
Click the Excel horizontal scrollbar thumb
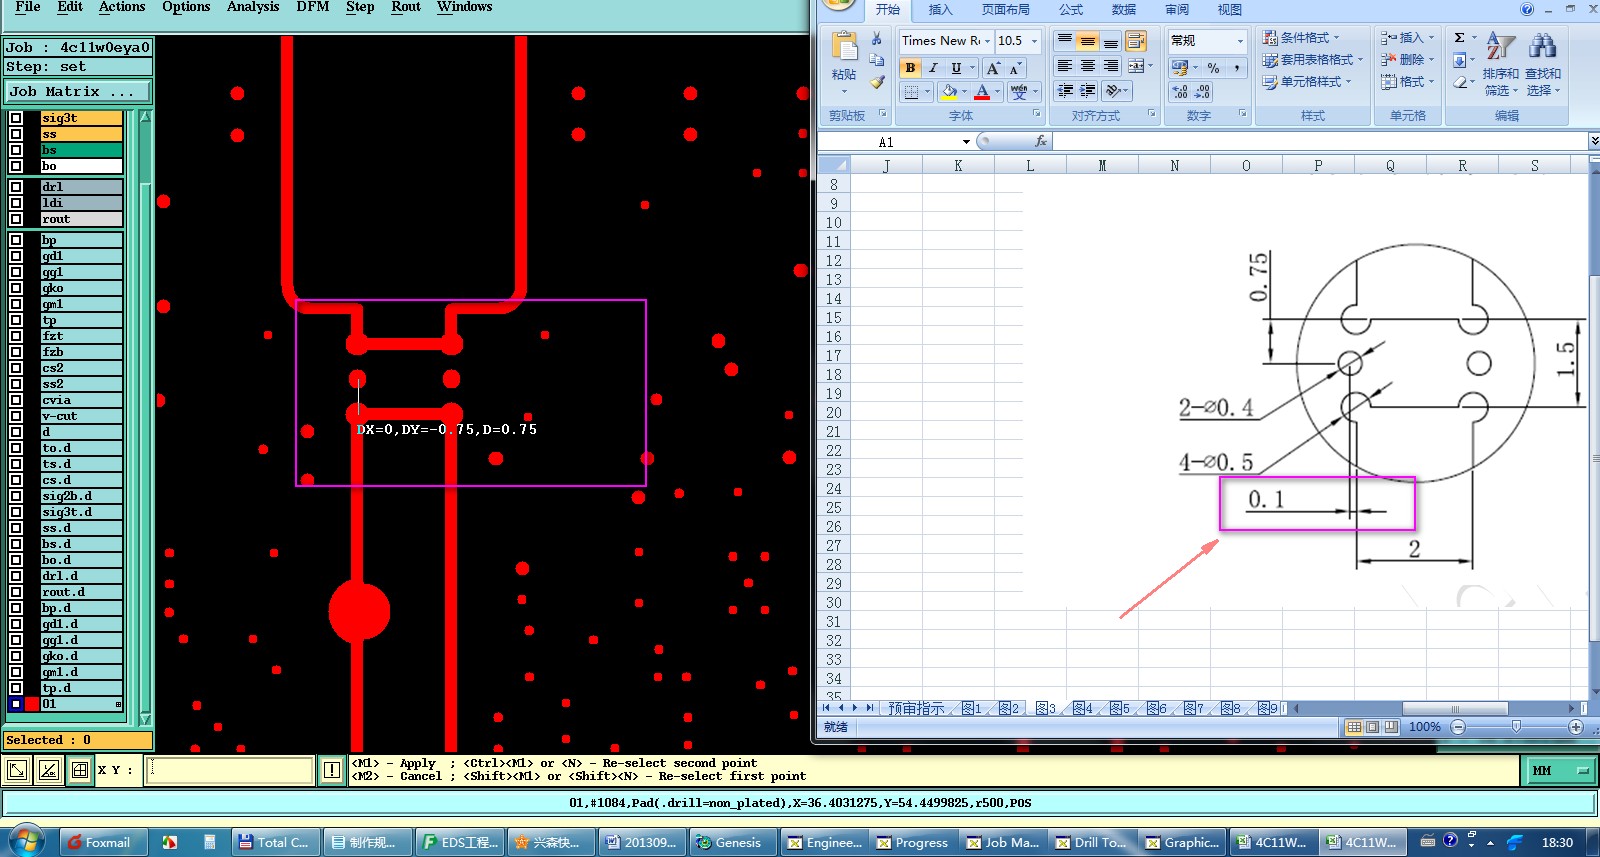click(x=1454, y=708)
